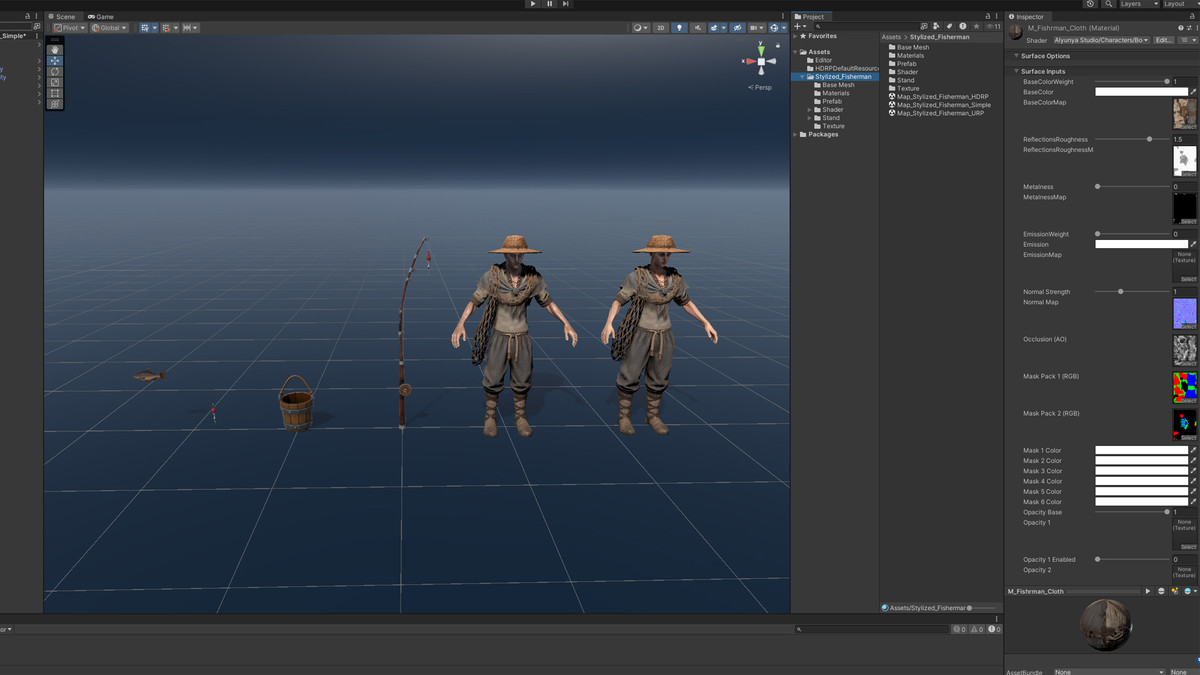Open the Layers dropdown
The width and height of the screenshot is (1200, 675).
1139,4
